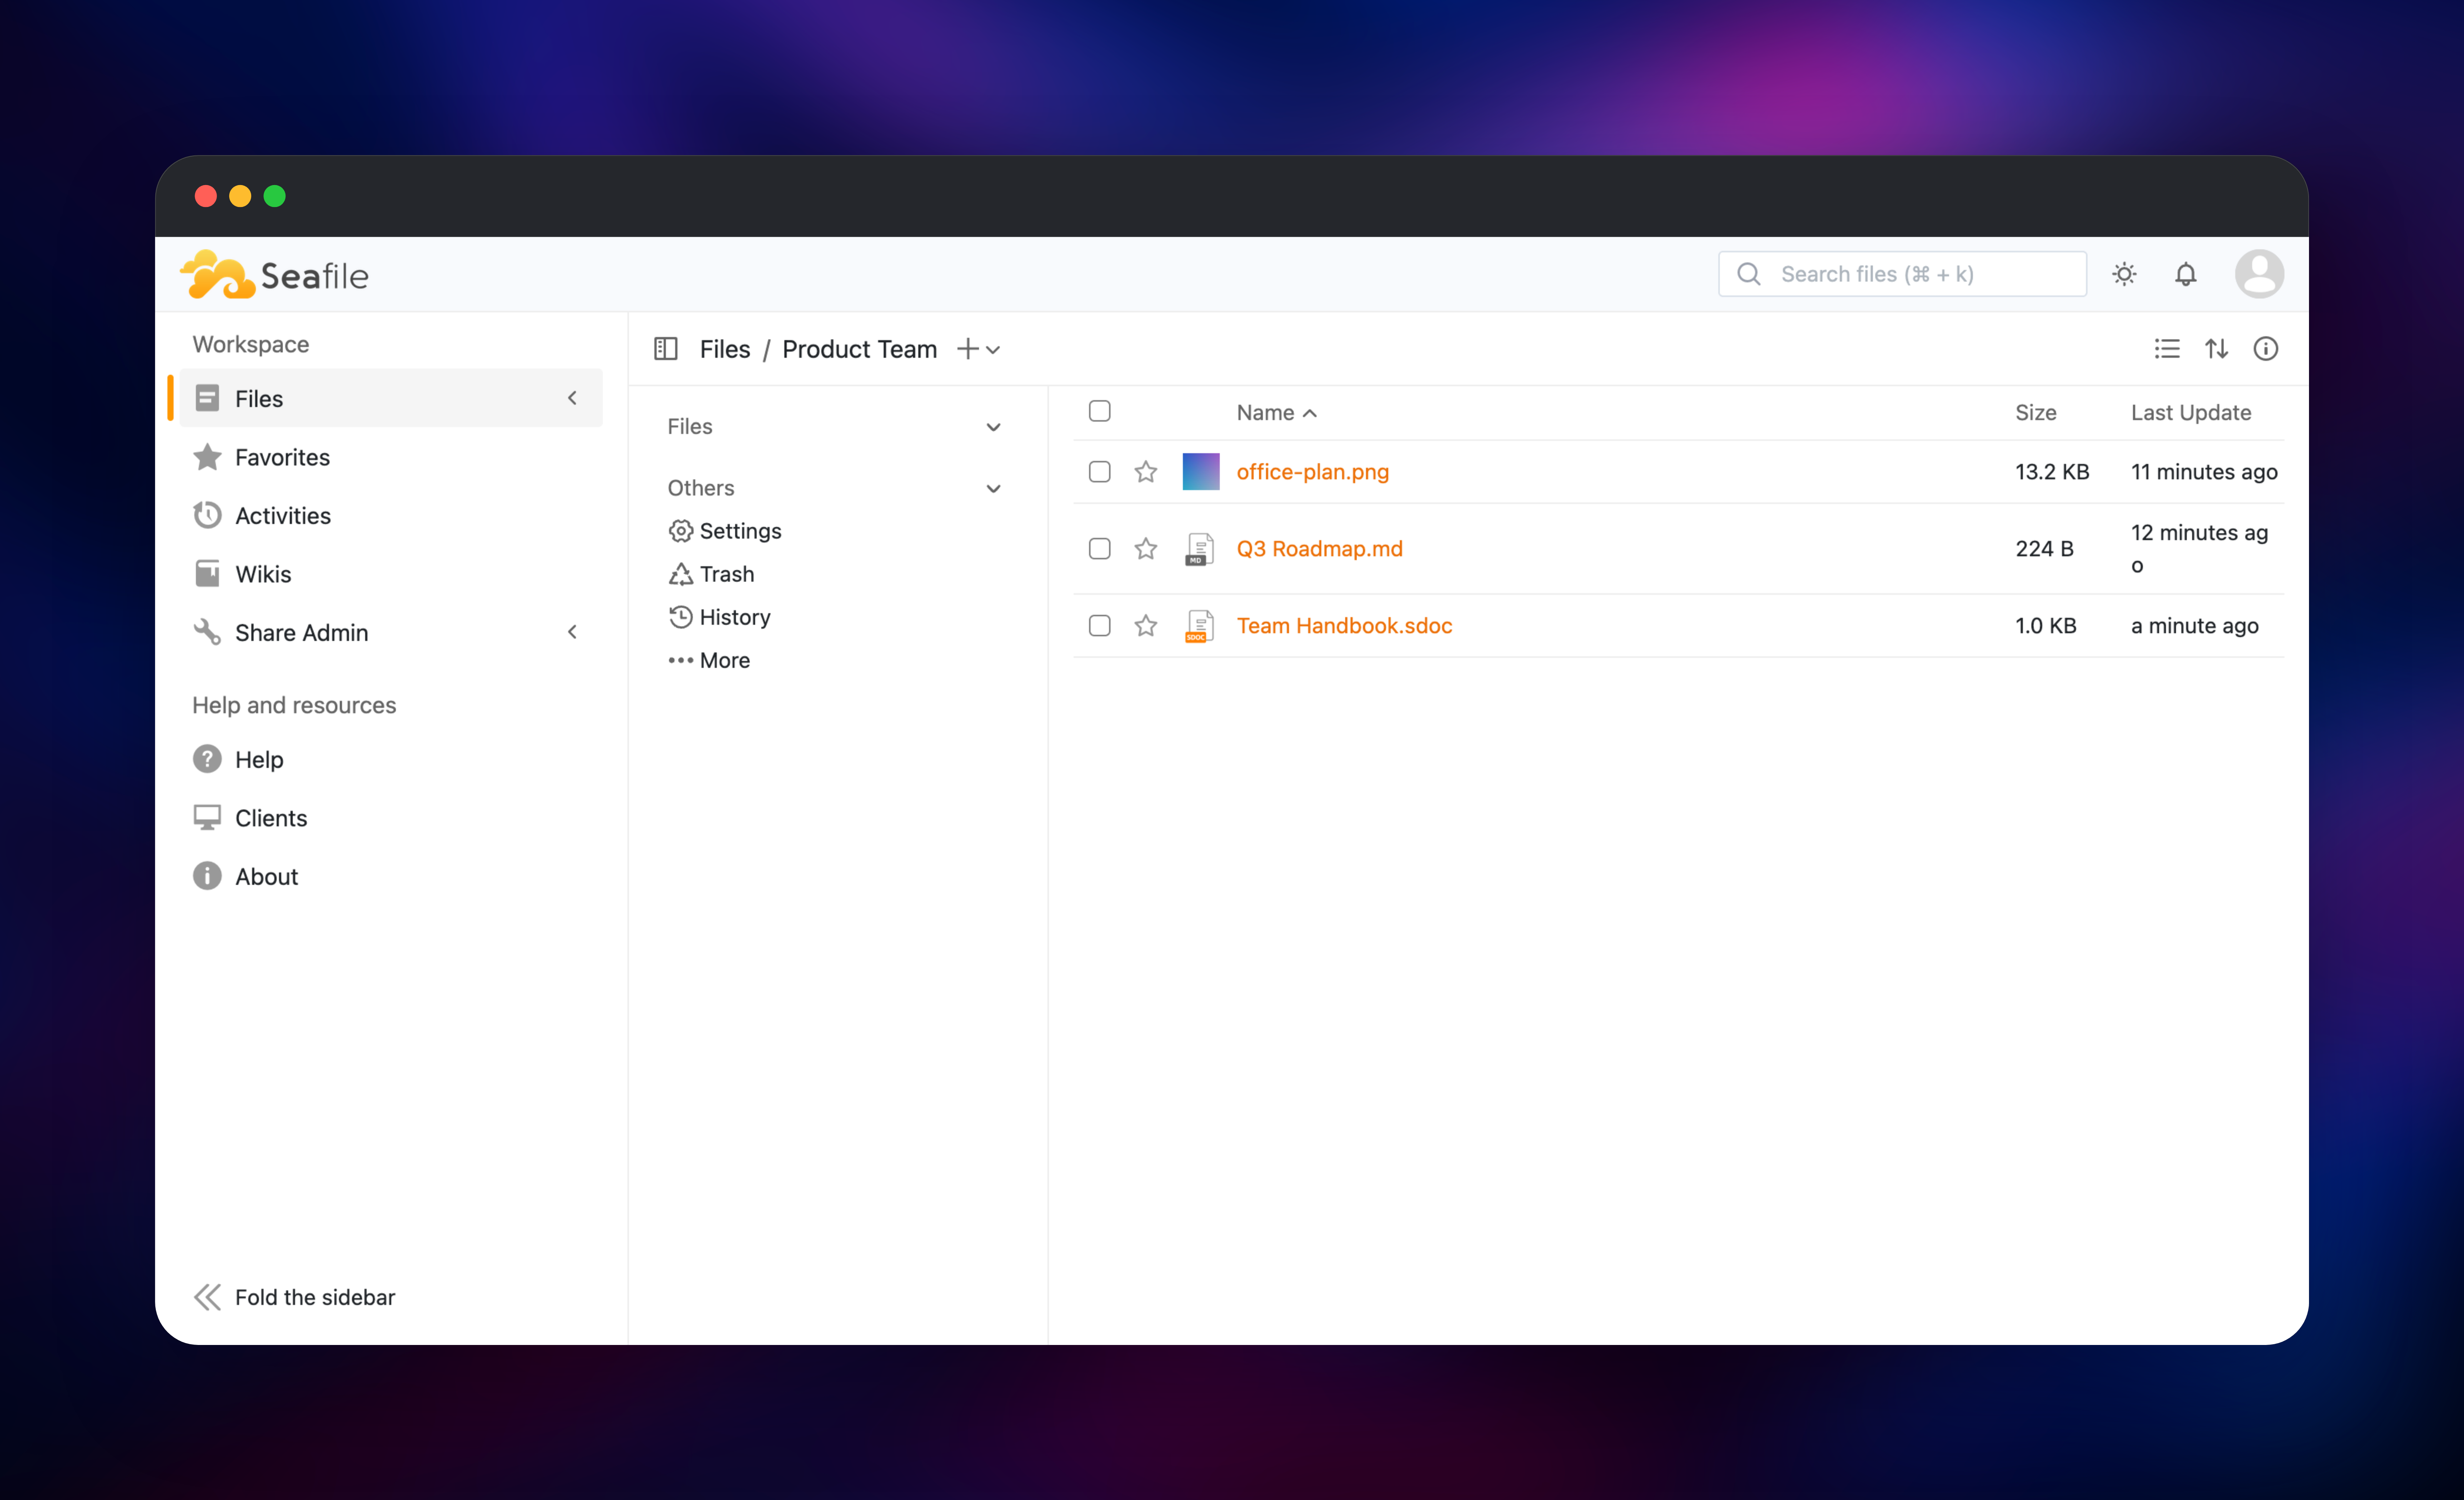
Task: Star the Team Handbook.sdoc file
Action: click(1146, 626)
